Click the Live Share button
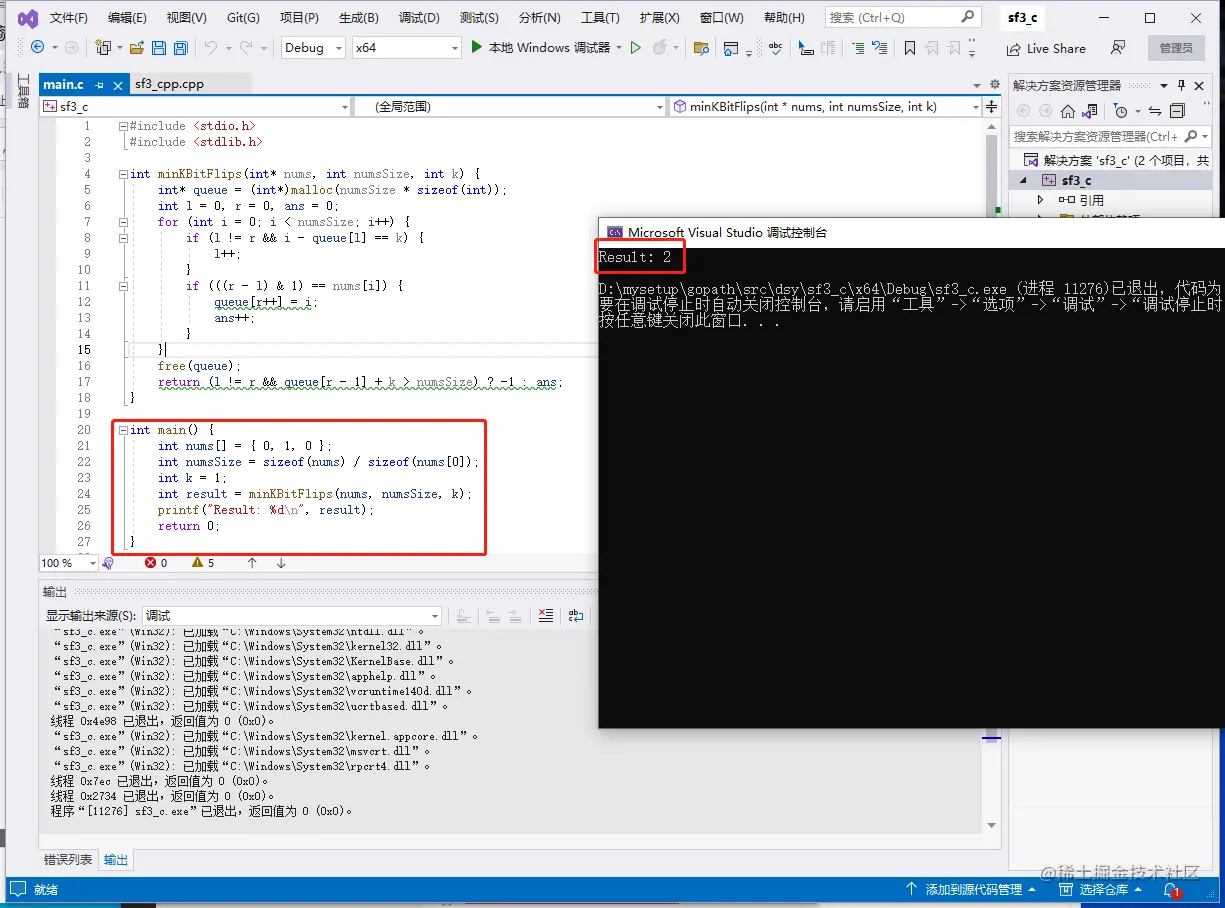1225x908 pixels. [x=1046, y=48]
